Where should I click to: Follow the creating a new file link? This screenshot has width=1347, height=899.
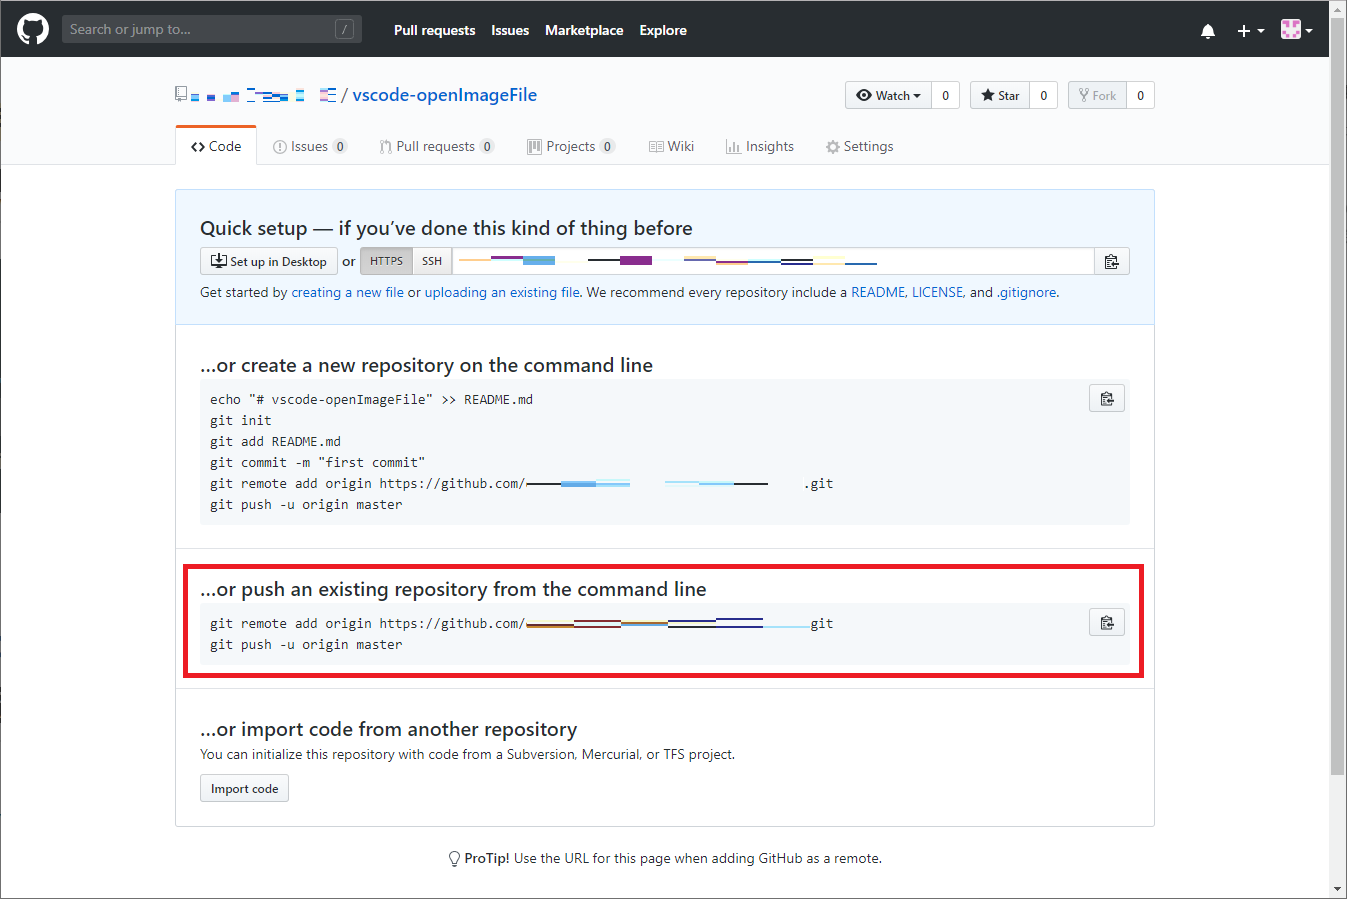pos(347,292)
